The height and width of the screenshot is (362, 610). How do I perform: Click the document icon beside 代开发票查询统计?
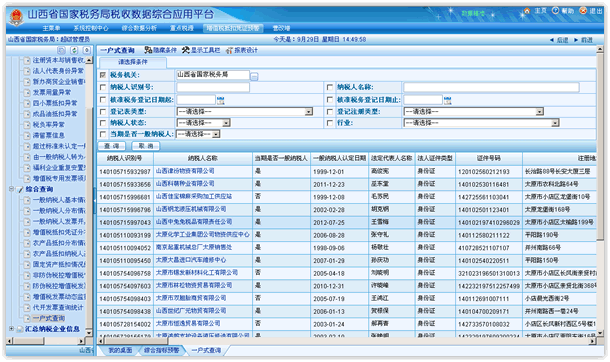27,308
